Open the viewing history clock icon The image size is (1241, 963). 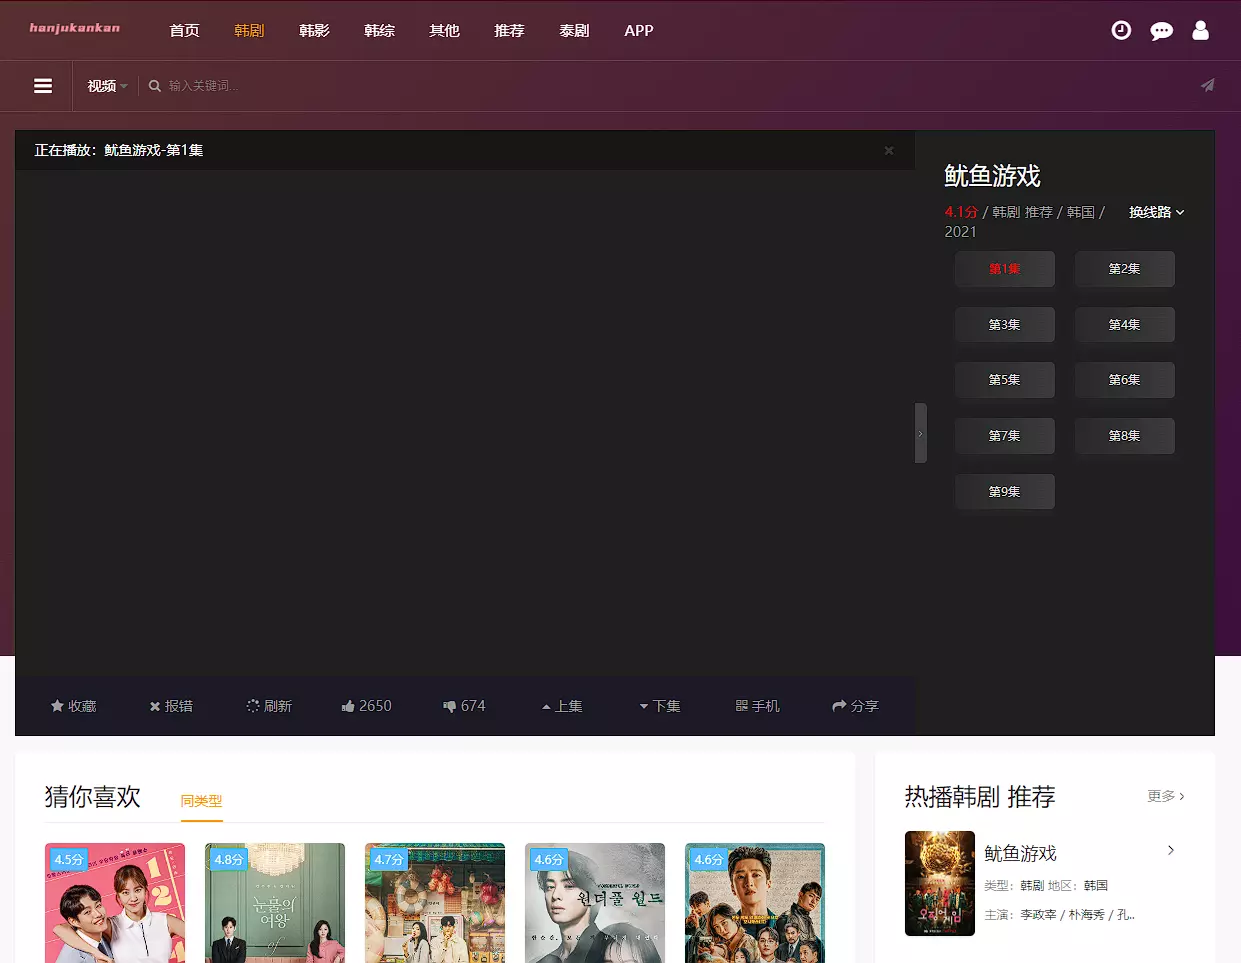[x=1121, y=31]
